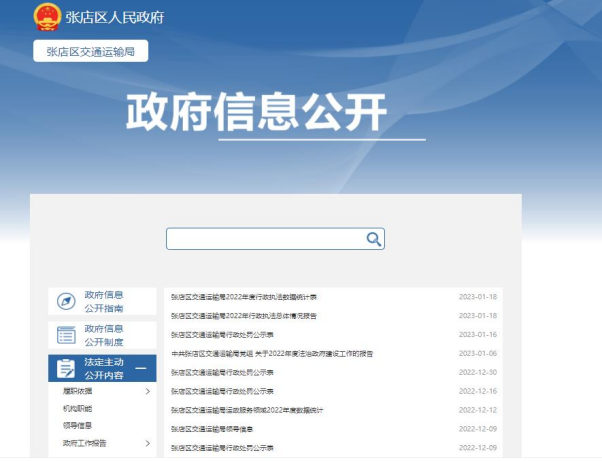
Task: Open 2022年度行政执法数据统计表 article
Action: [244, 297]
